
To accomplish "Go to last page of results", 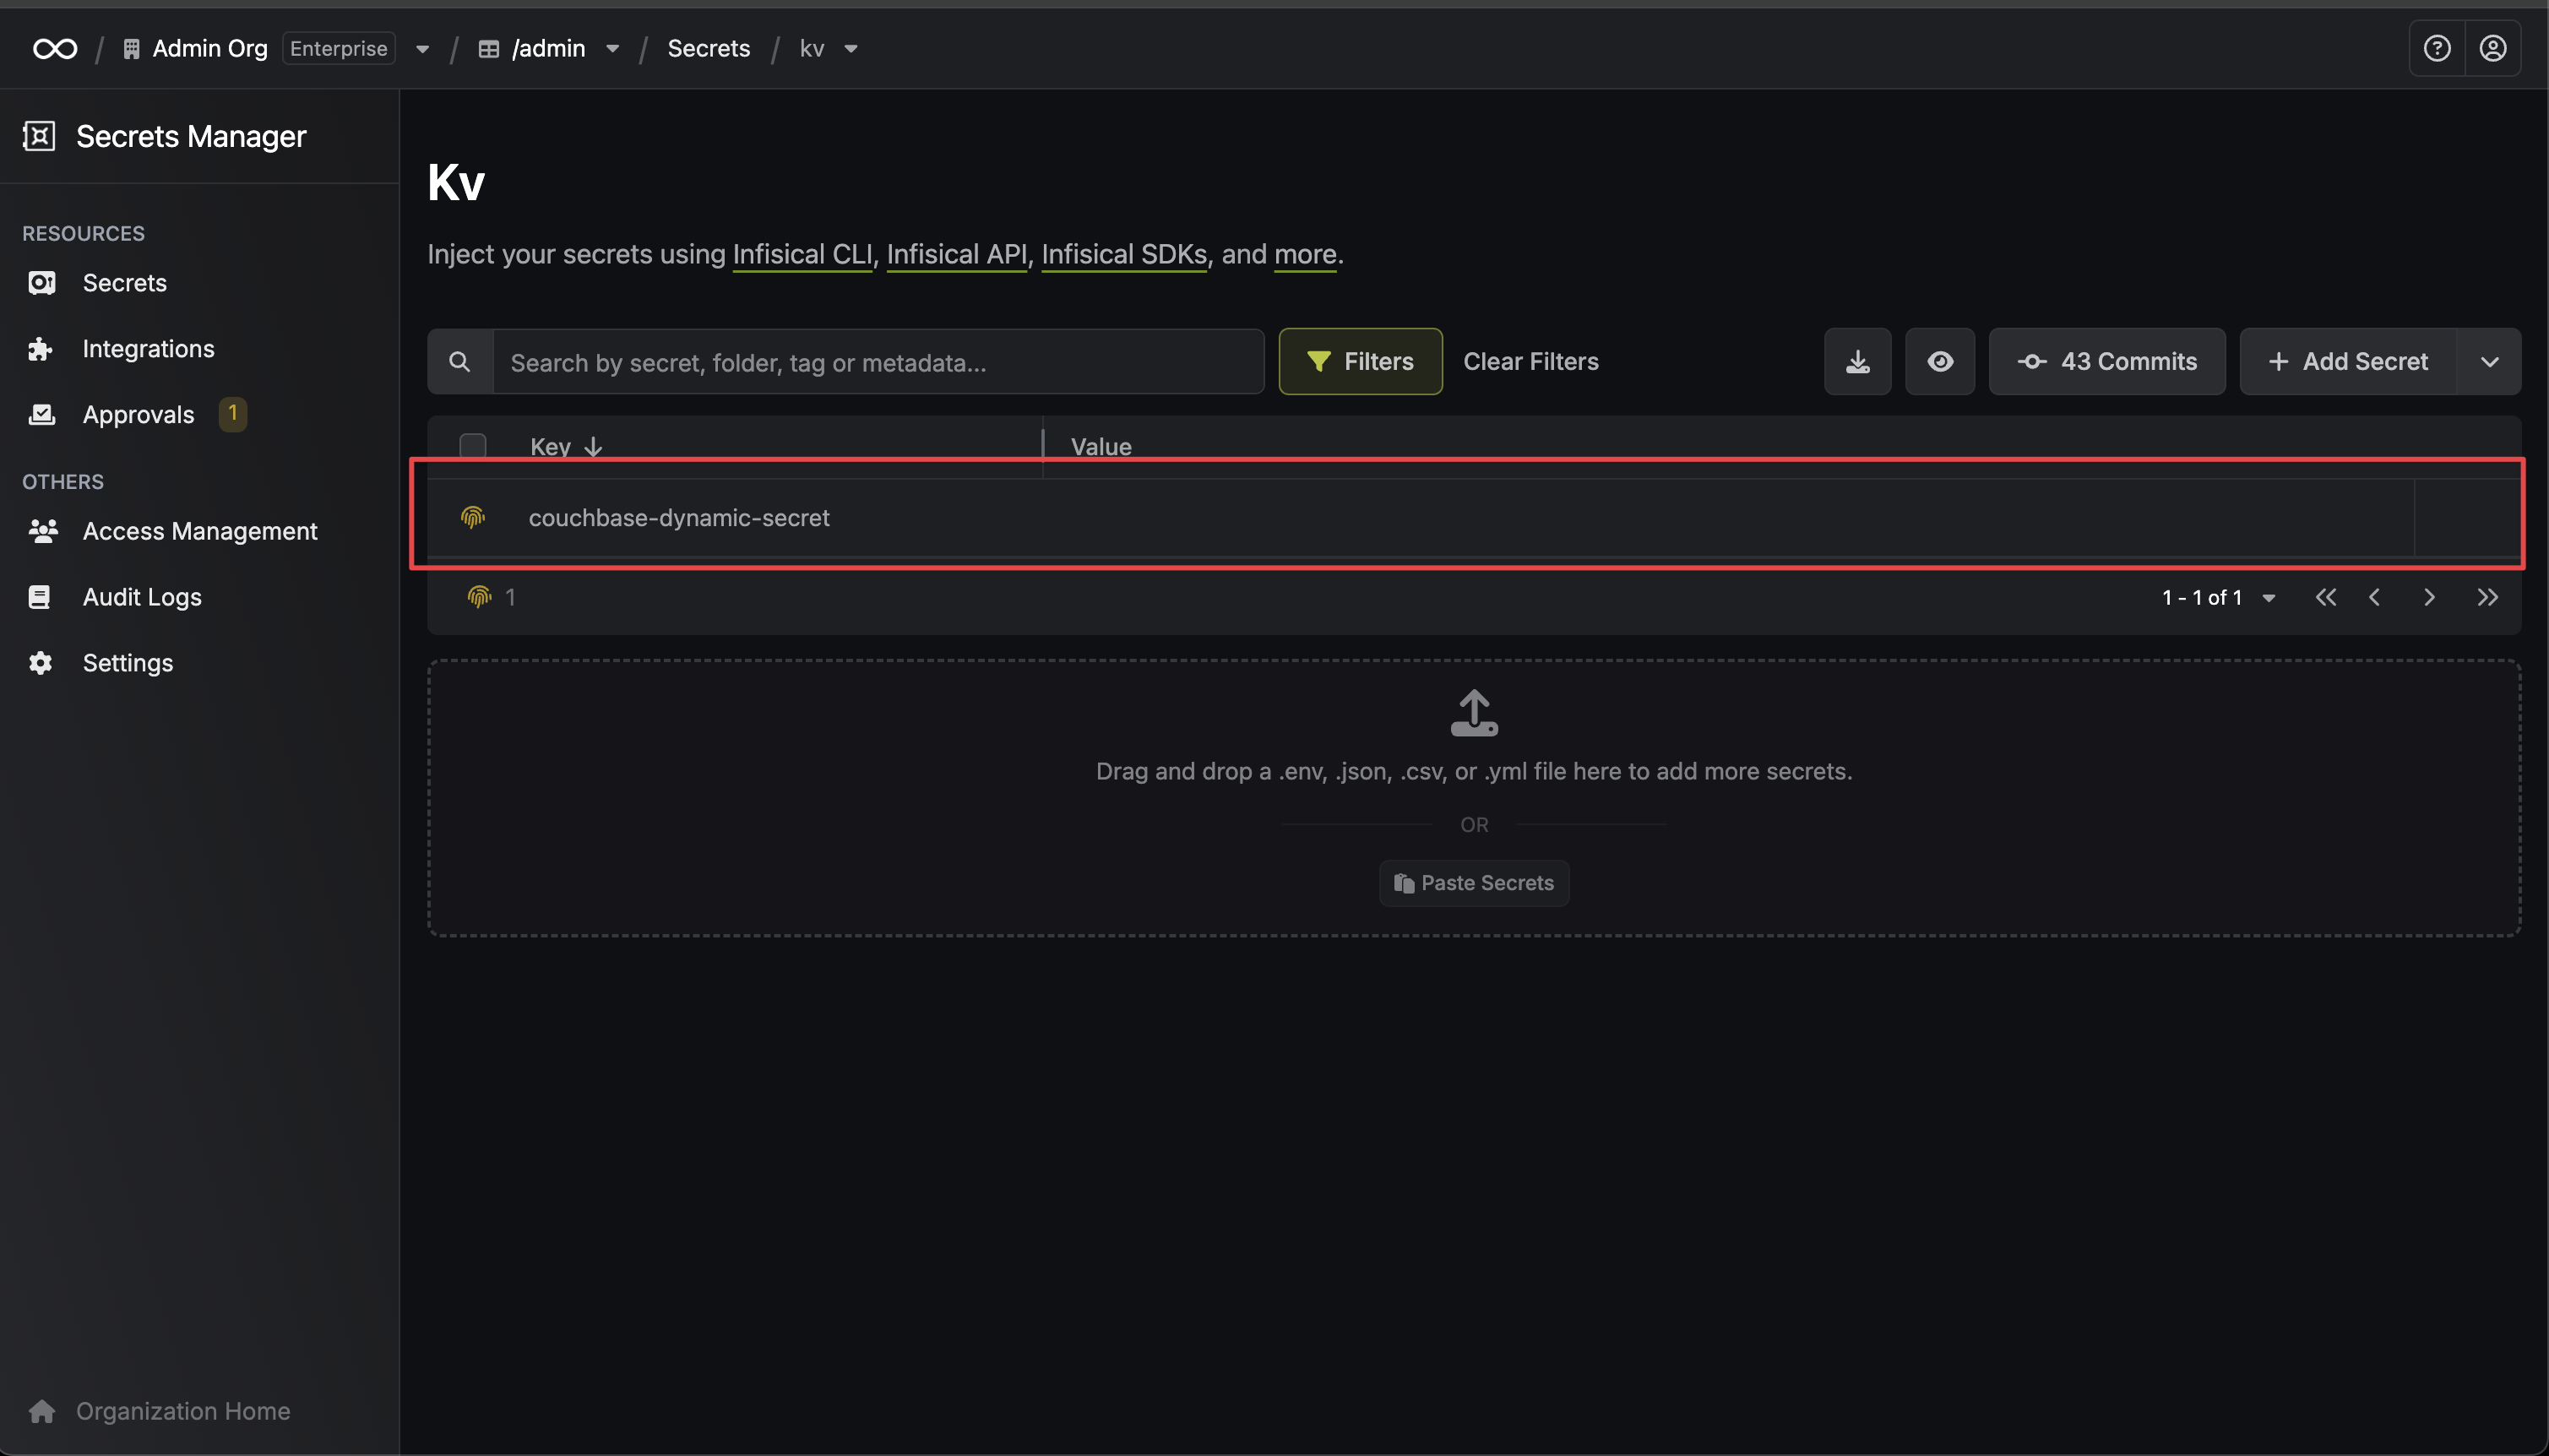I will (x=2487, y=597).
